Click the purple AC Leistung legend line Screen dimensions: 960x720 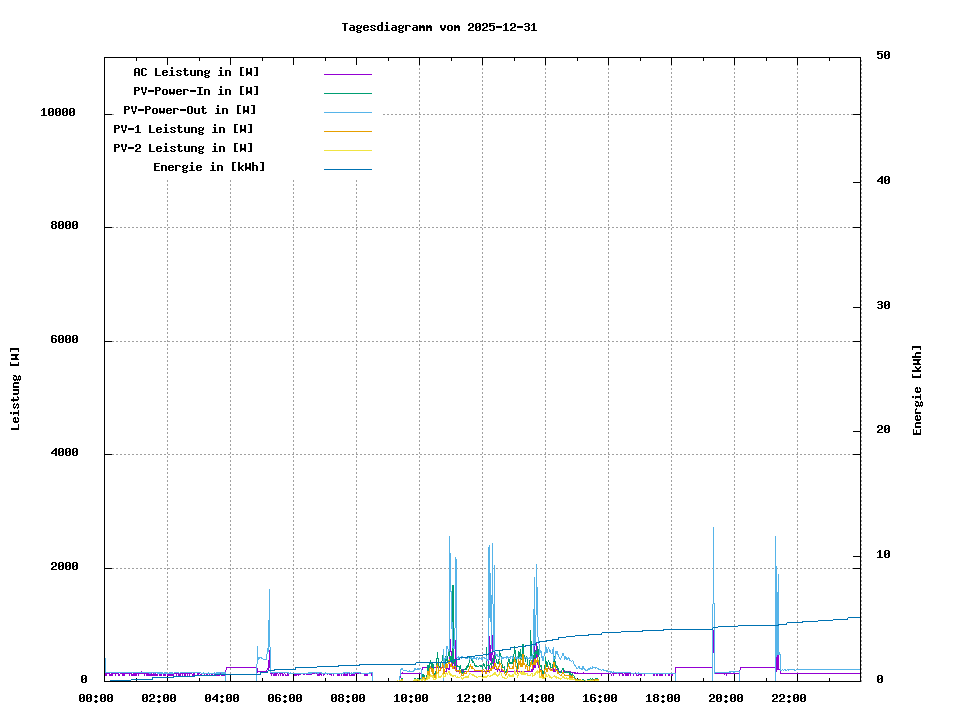pos(347,74)
